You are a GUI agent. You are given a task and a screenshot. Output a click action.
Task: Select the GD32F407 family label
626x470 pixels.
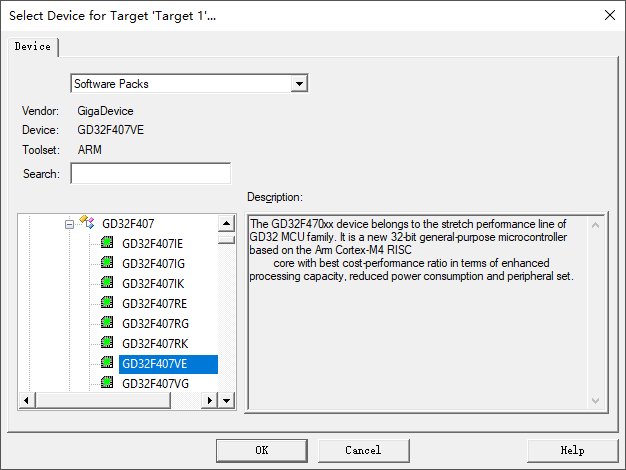pos(128,224)
